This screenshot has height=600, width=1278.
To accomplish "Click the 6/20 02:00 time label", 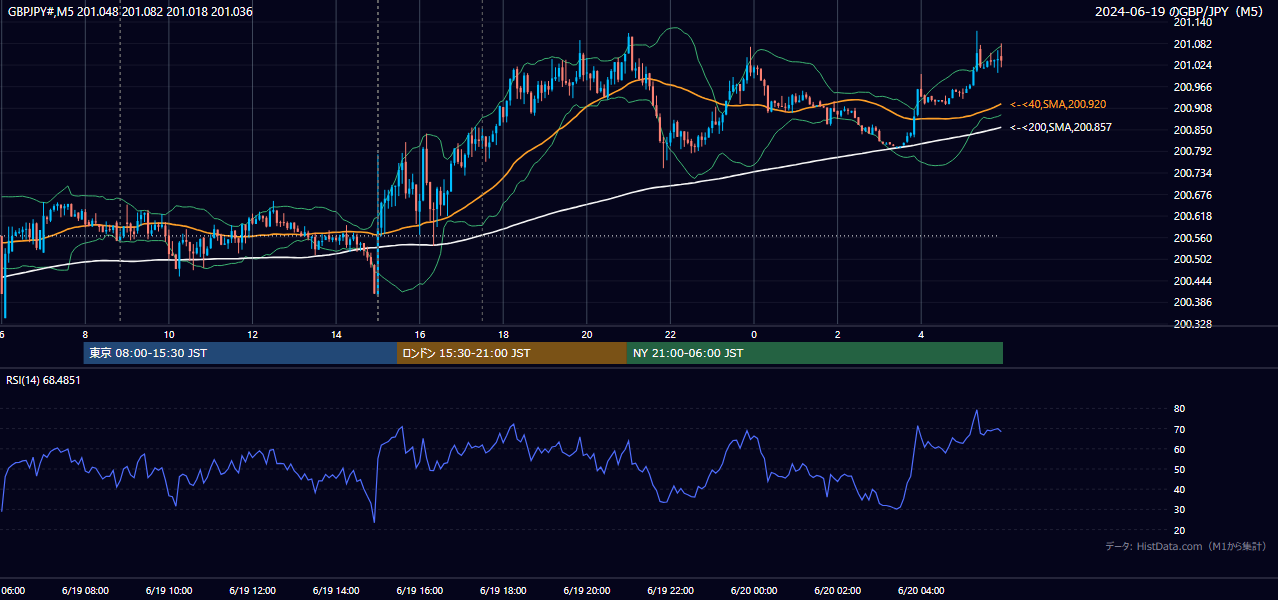I will pyautogui.click(x=837, y=590).
